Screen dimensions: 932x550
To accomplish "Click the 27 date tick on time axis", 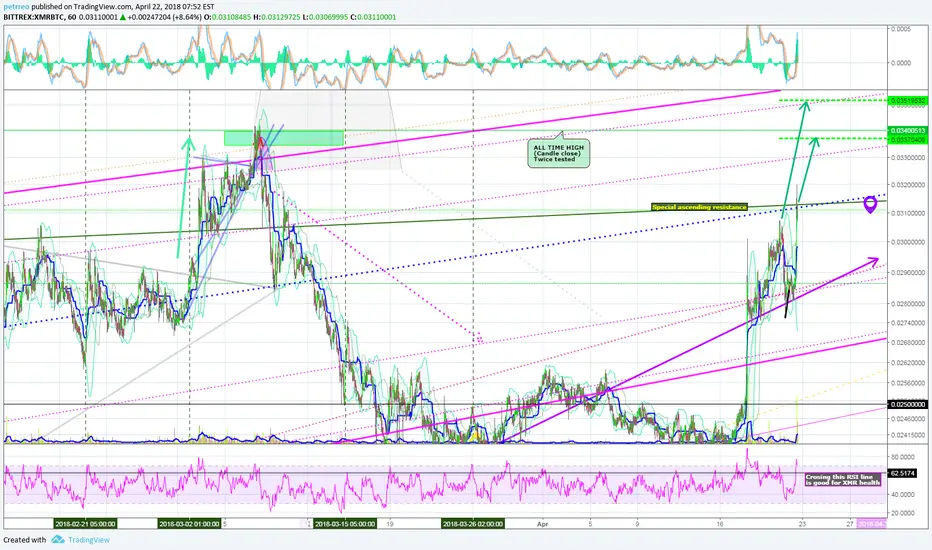I will coord(850,524).
